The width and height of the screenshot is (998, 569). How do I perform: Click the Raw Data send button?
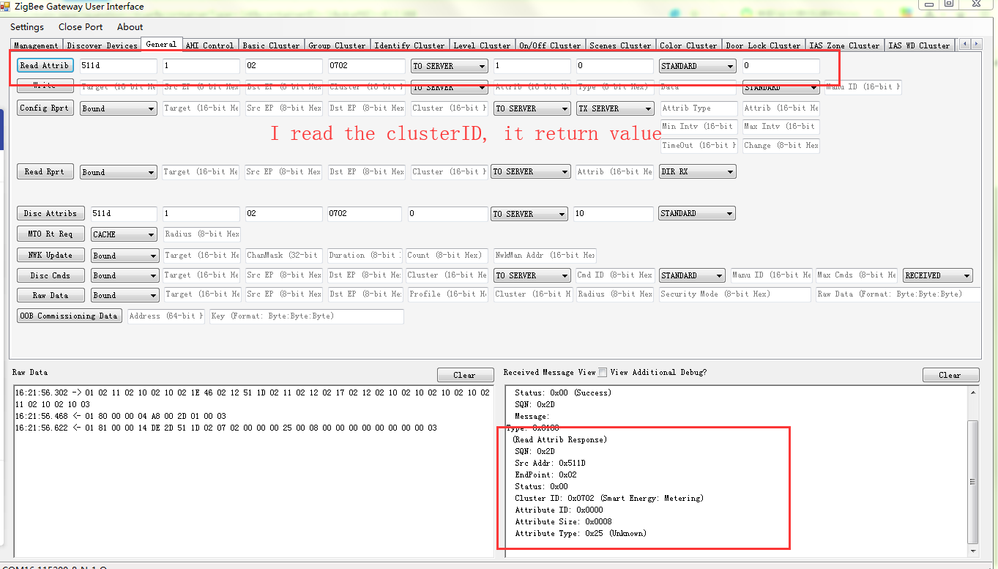(50, 295)
